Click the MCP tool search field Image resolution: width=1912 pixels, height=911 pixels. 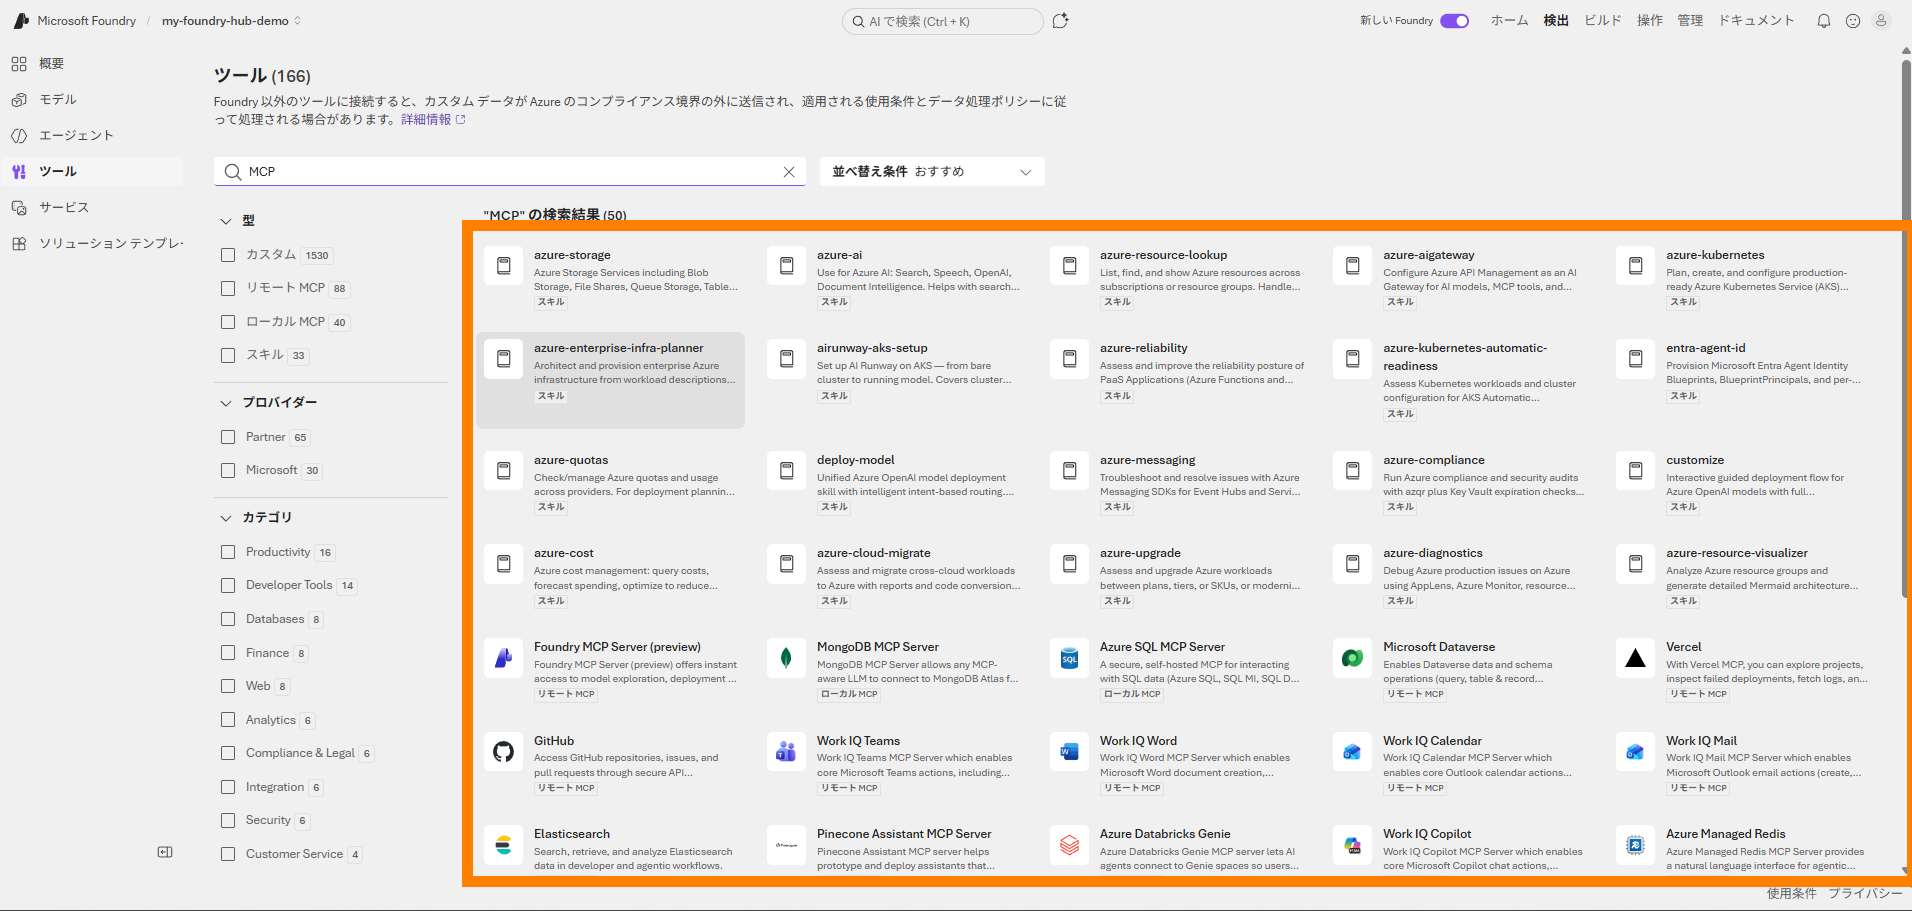tap(510, 172)
